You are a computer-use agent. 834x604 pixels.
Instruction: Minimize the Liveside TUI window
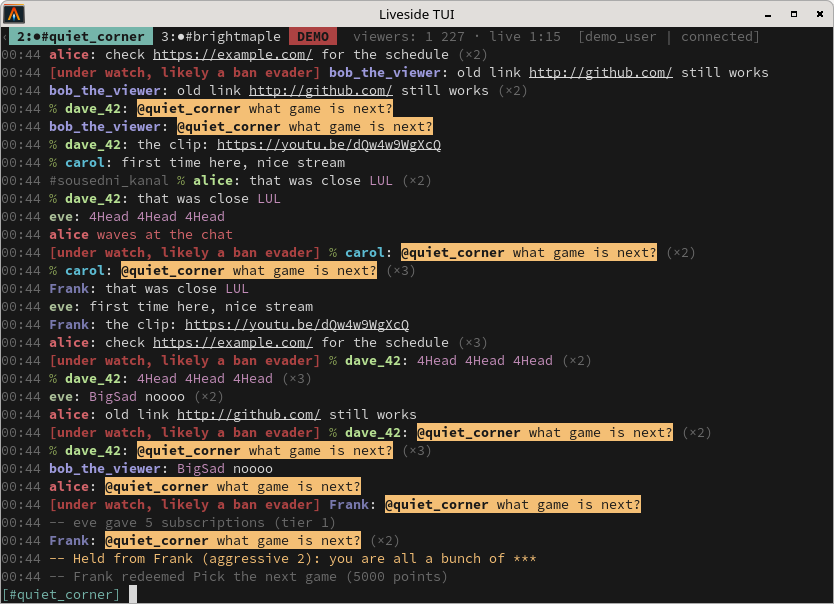pyautogui.click(x=768, y=14)
